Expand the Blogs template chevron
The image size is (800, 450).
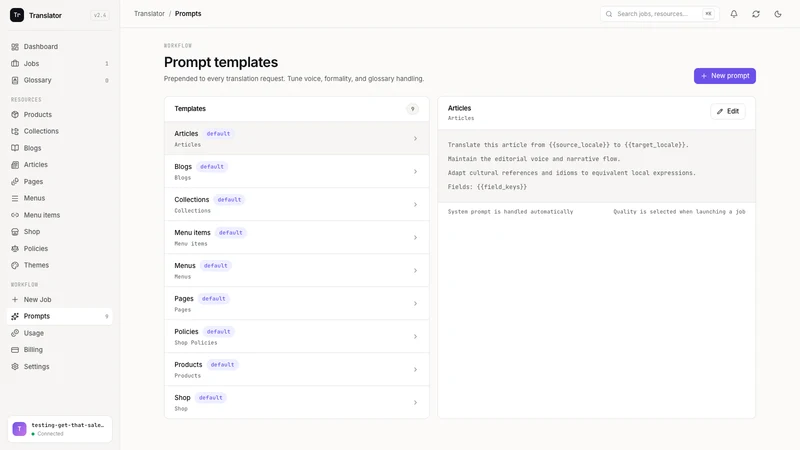[415, 171]
